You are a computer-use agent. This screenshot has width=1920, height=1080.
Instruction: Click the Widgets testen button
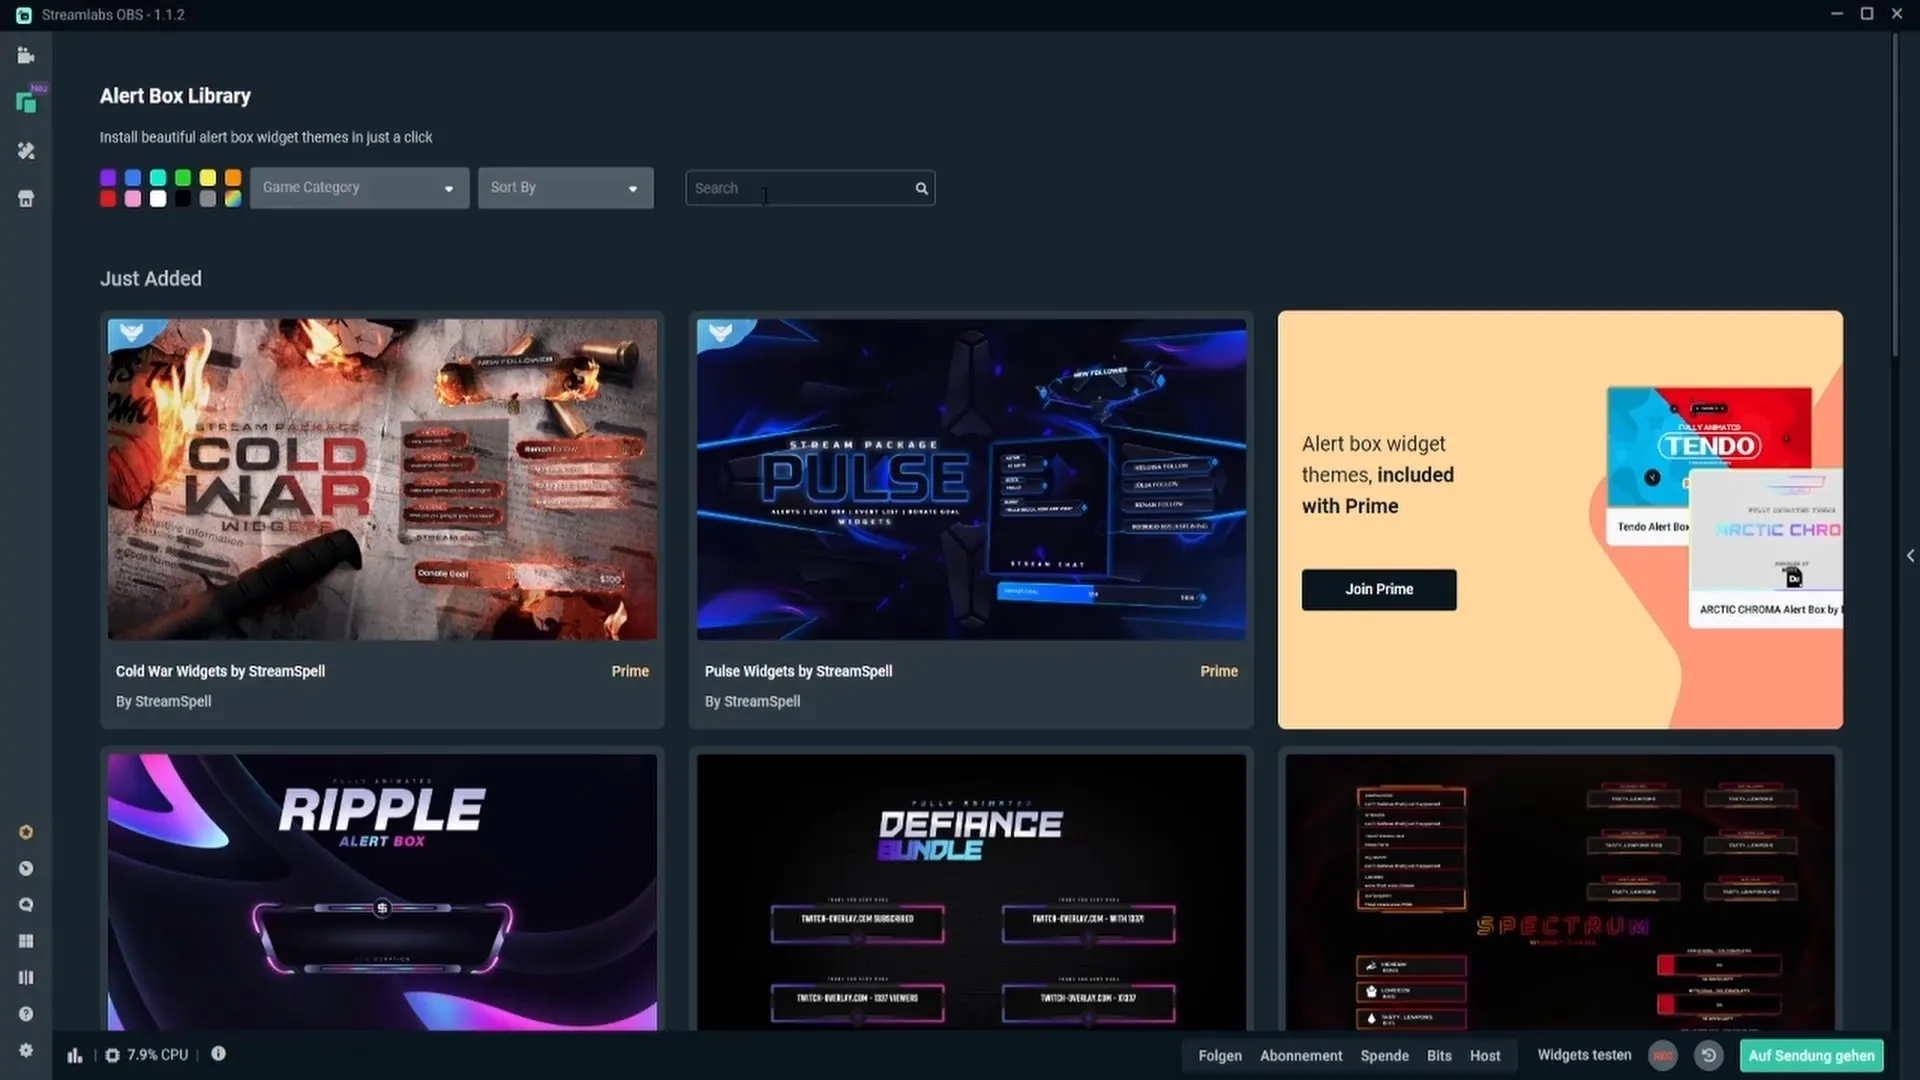[1584, 1055]
